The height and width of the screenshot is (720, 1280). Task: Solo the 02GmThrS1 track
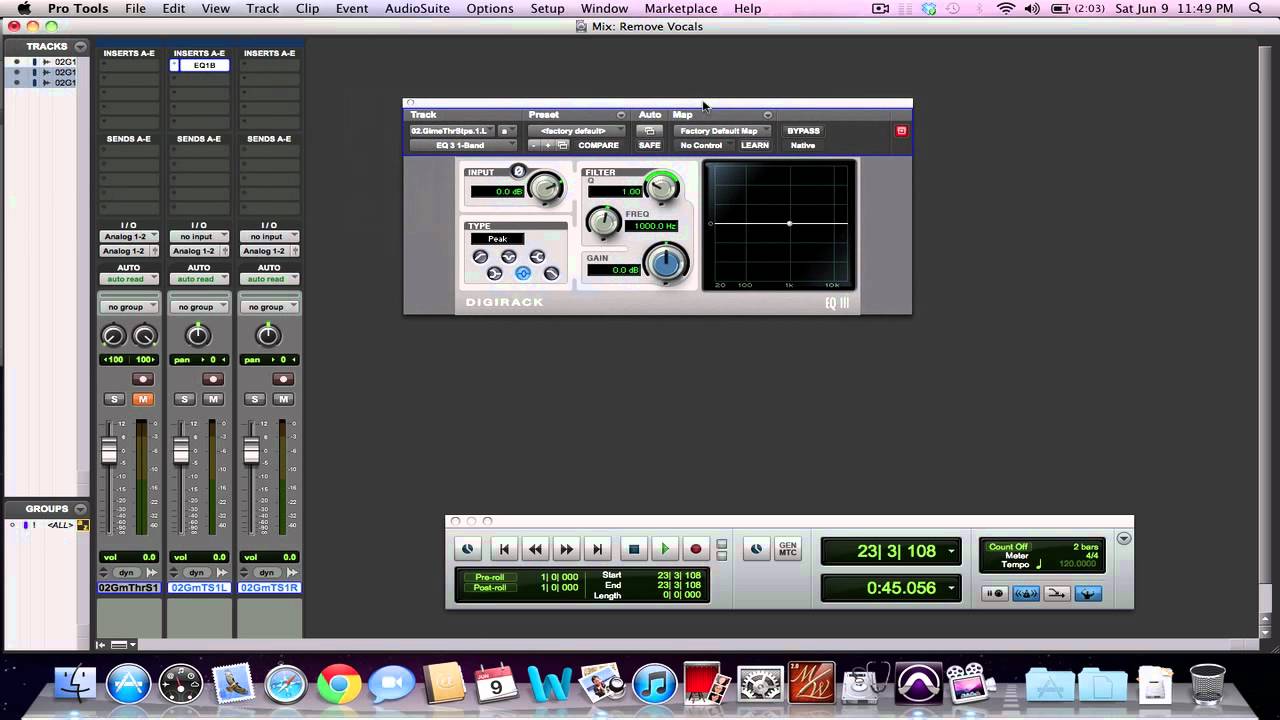pyautogui.click(x=114, y=399)
